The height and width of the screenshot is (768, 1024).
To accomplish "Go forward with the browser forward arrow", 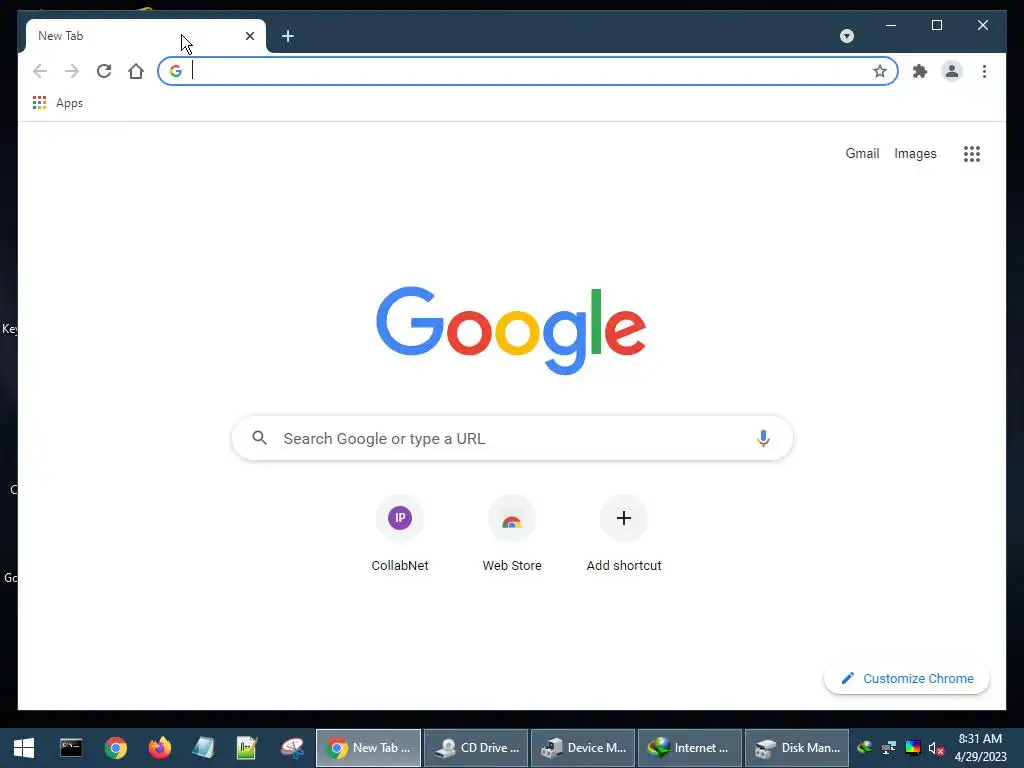I will [x=72, y=71].
